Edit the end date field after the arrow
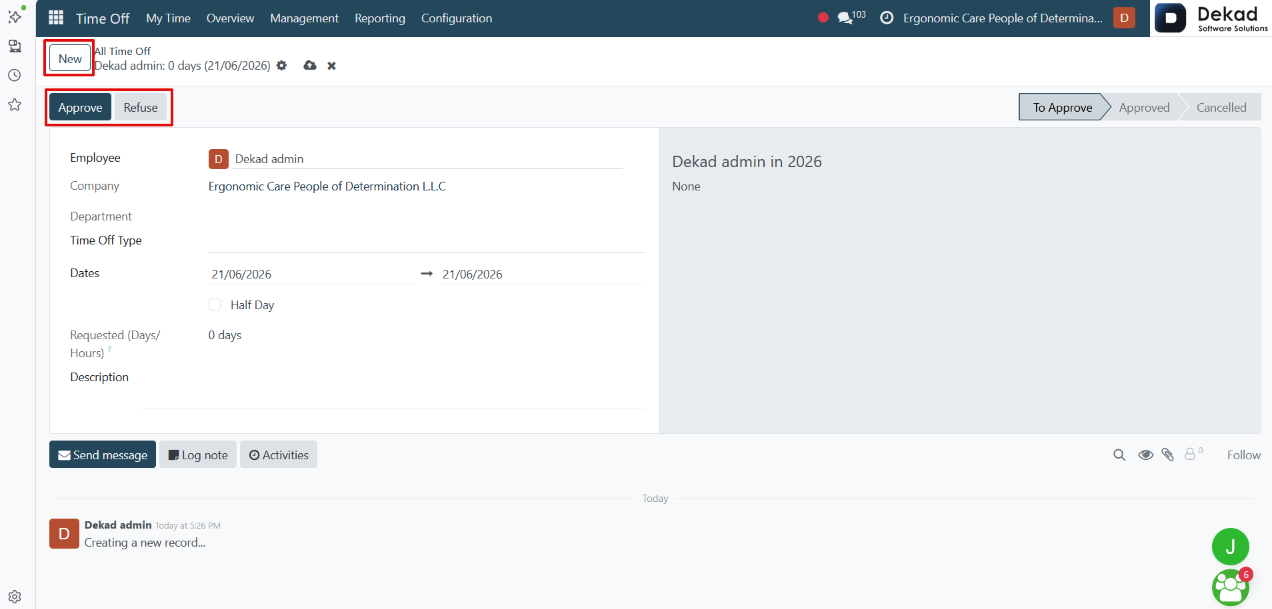 coord(542,274)
